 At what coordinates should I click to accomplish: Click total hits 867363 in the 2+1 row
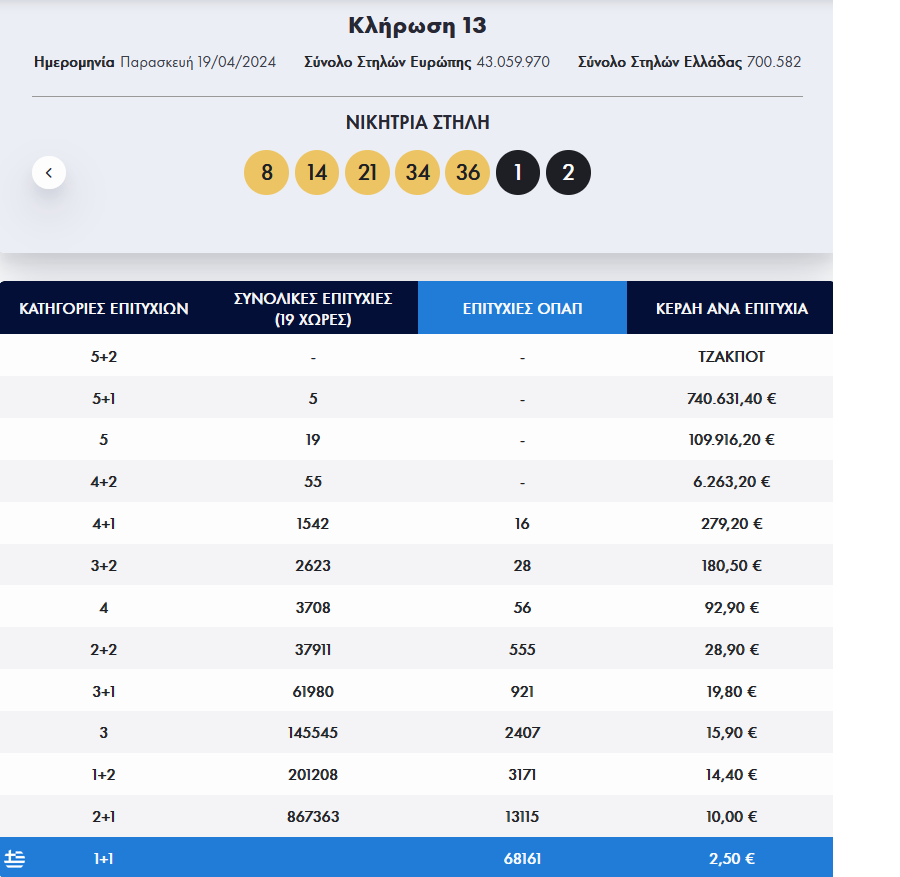[x=313, y=817]
